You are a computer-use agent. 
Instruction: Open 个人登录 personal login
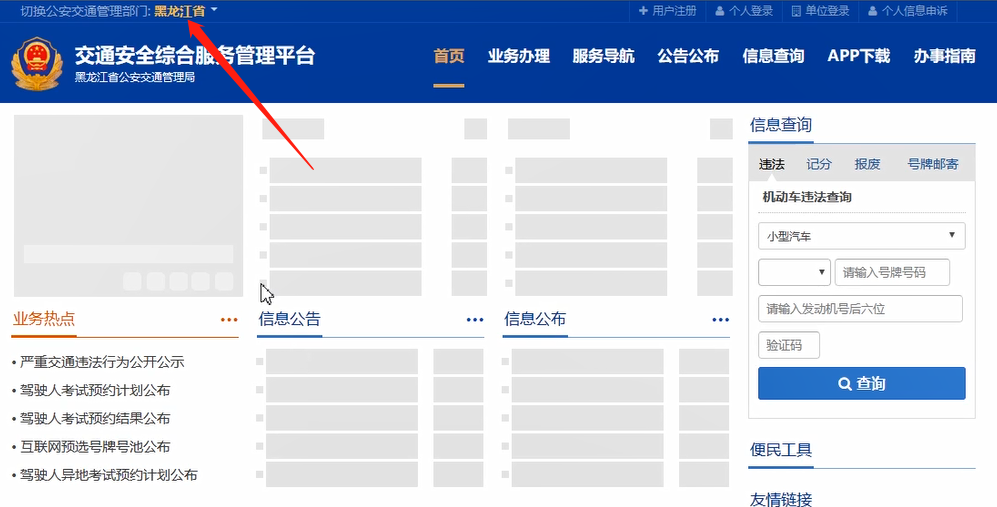[x=744, y=11]
